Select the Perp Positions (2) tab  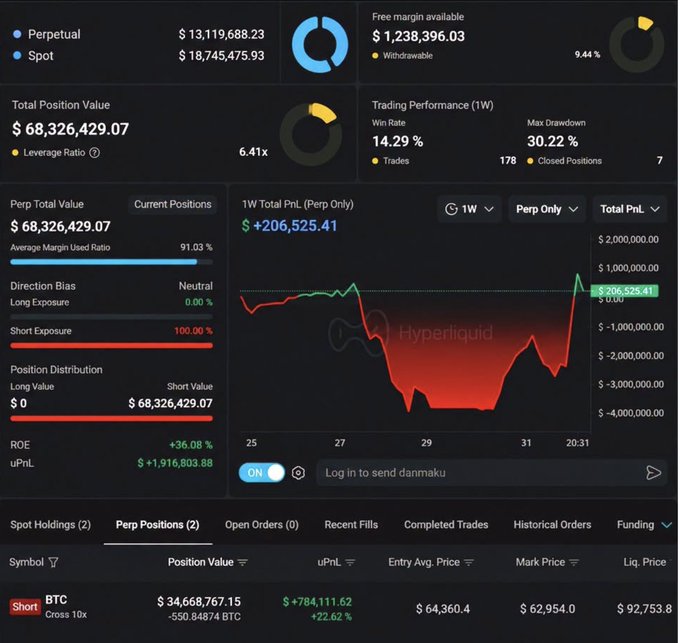[x=157, y=525]
